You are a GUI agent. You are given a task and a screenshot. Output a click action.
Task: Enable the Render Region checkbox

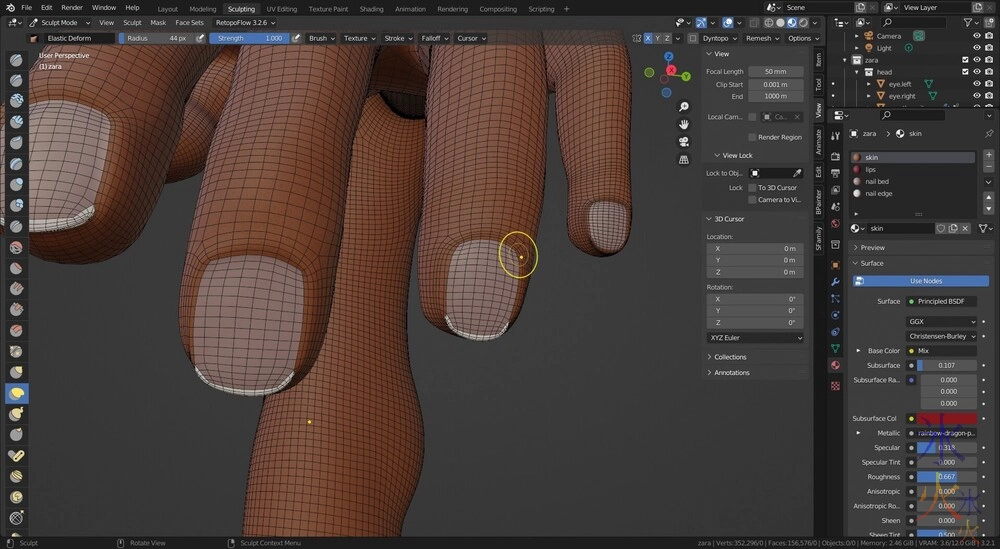point(753,137)
